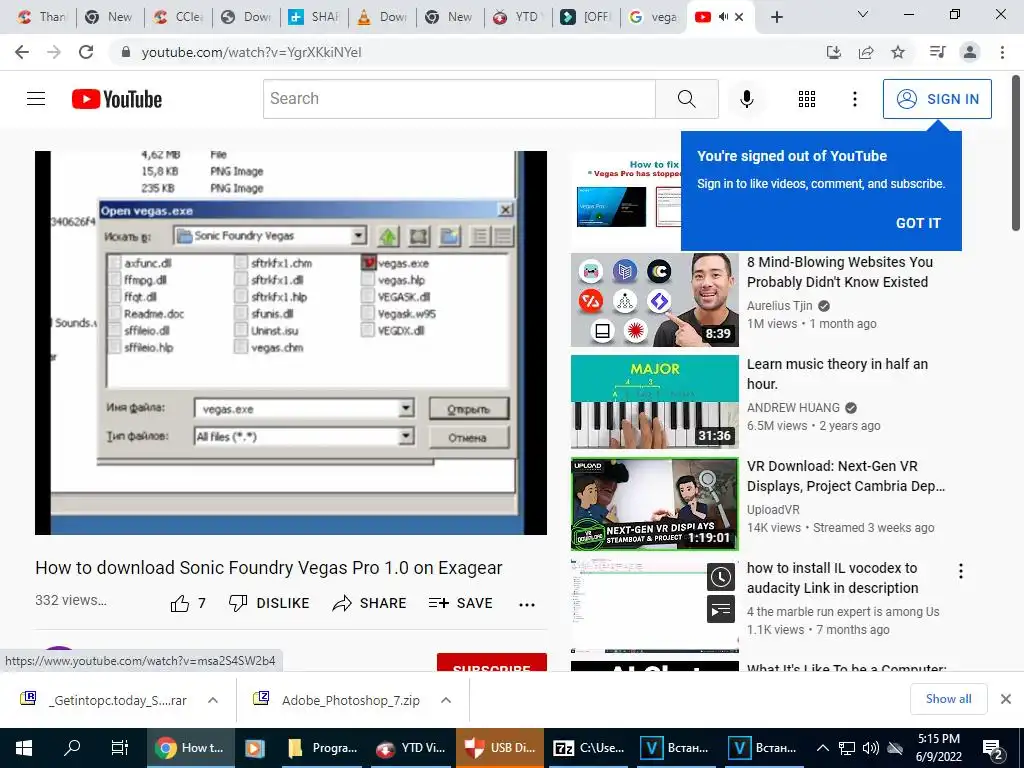Image resolution: width=1024 pixels, height=768 pixels.
Task: Show hidden system tray icons
Action: tap(823, 748)
